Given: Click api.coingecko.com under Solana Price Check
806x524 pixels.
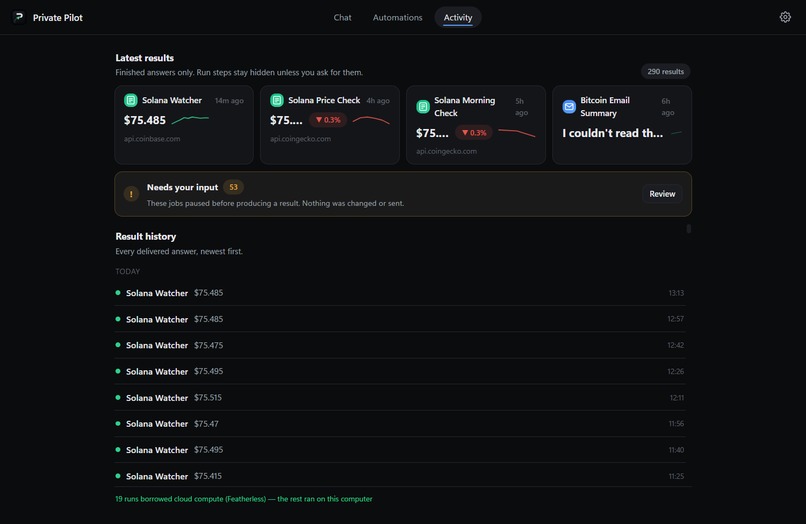Looking at the screenshot, I should pyautogui.click(x=300, y=139).
